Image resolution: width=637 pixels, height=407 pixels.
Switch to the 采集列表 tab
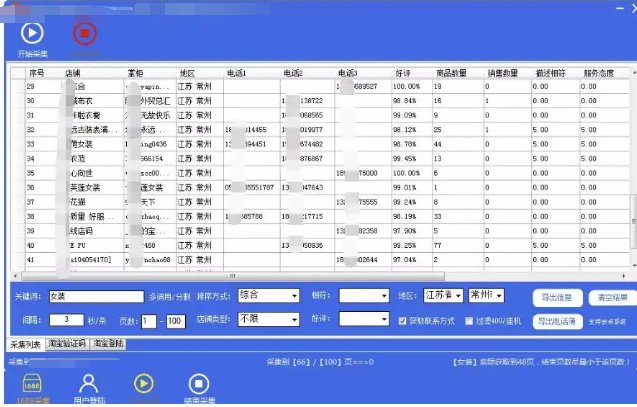click(x=23, y=344)
